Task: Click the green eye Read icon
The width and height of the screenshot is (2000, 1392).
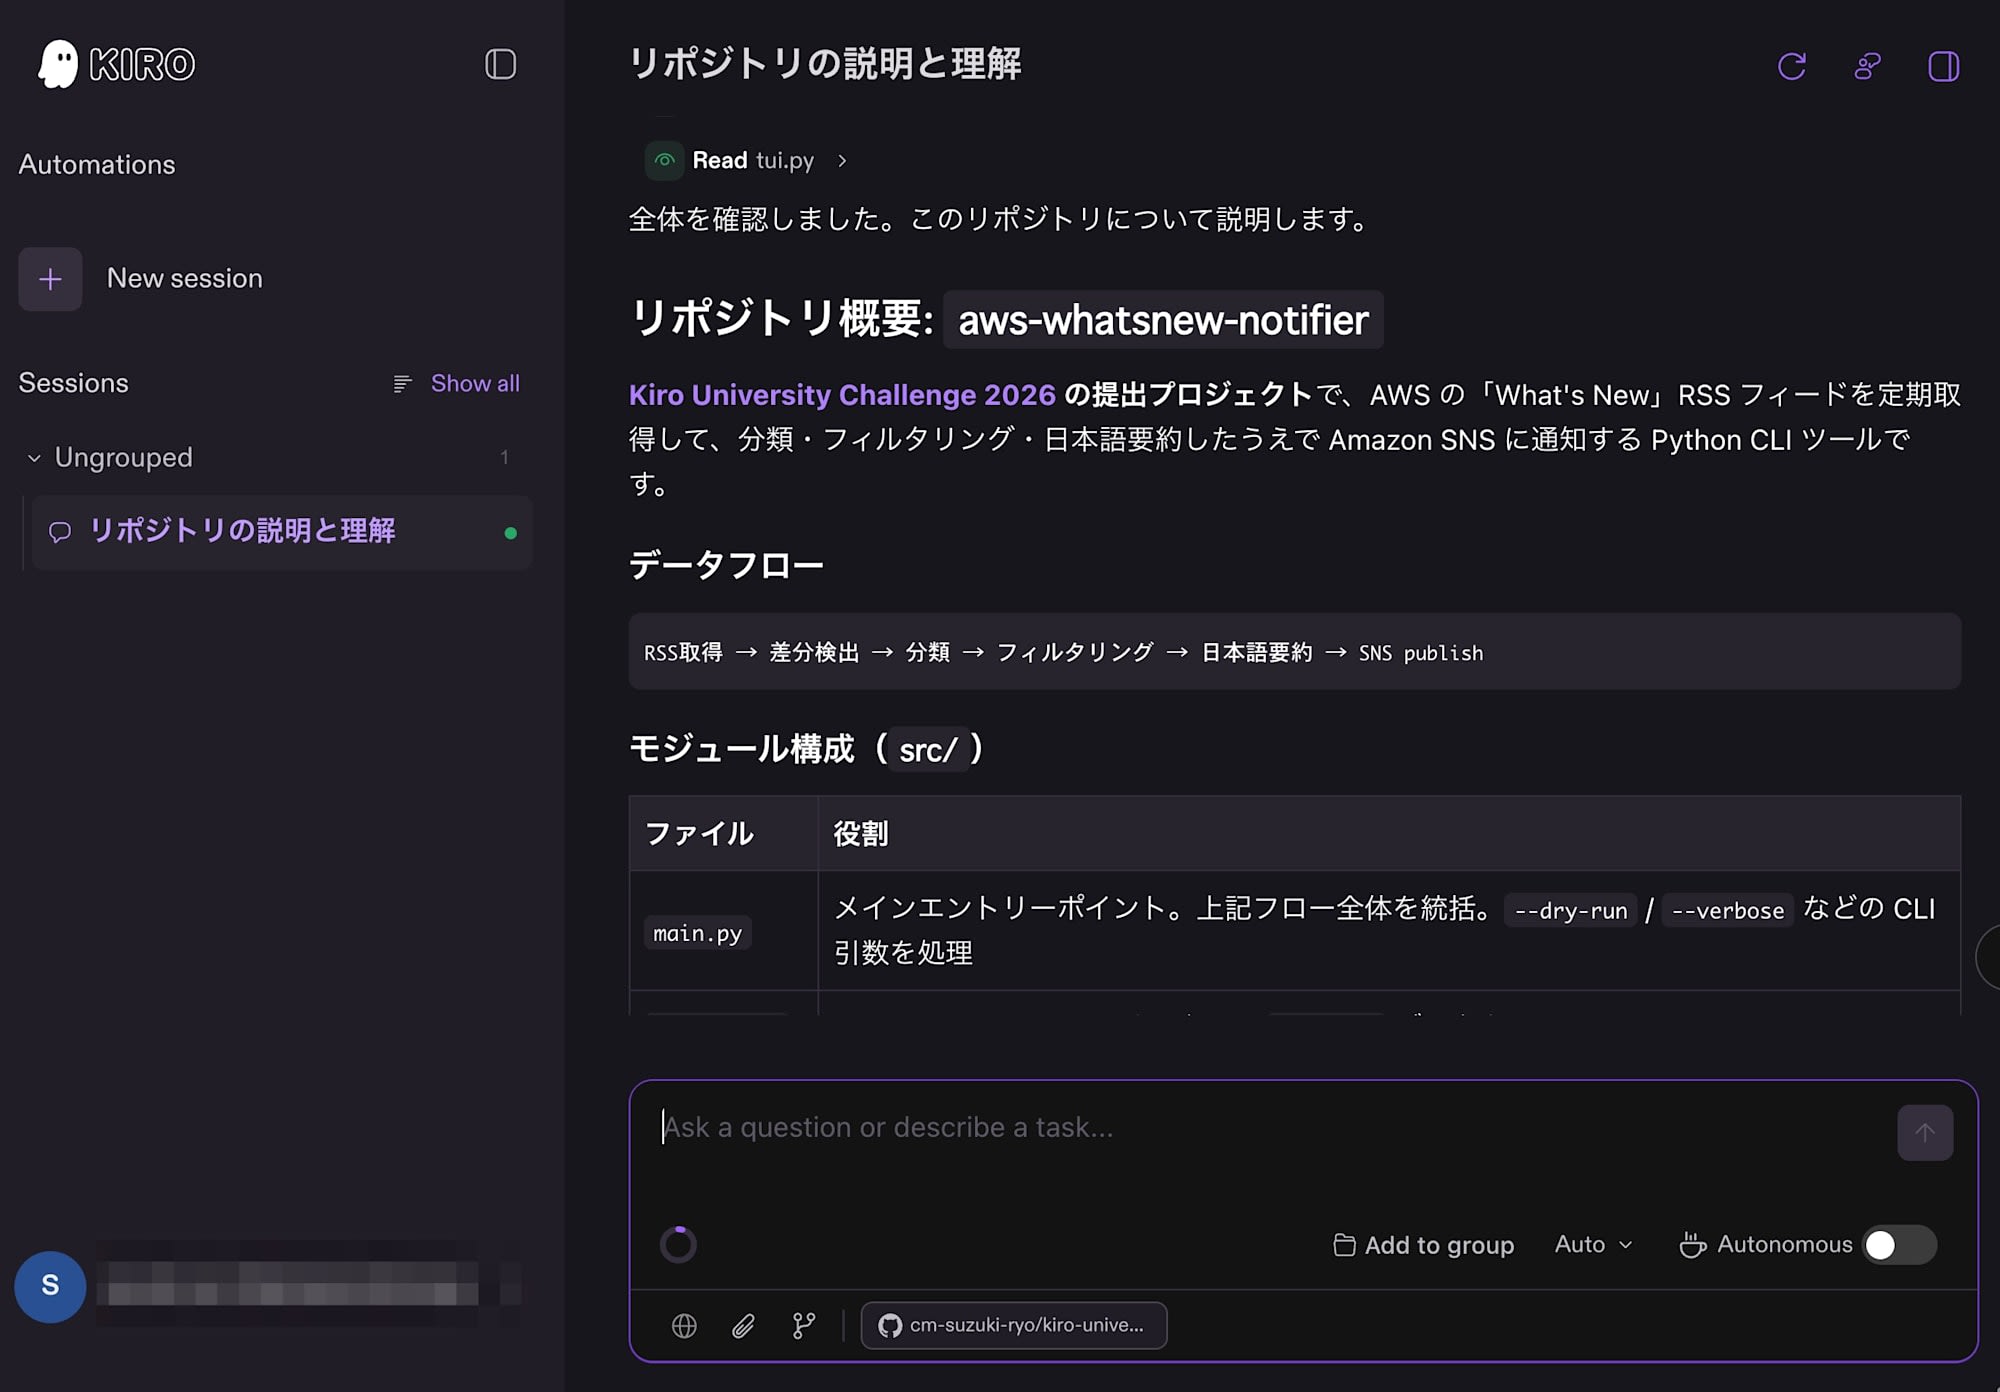Action: (664, 160)
